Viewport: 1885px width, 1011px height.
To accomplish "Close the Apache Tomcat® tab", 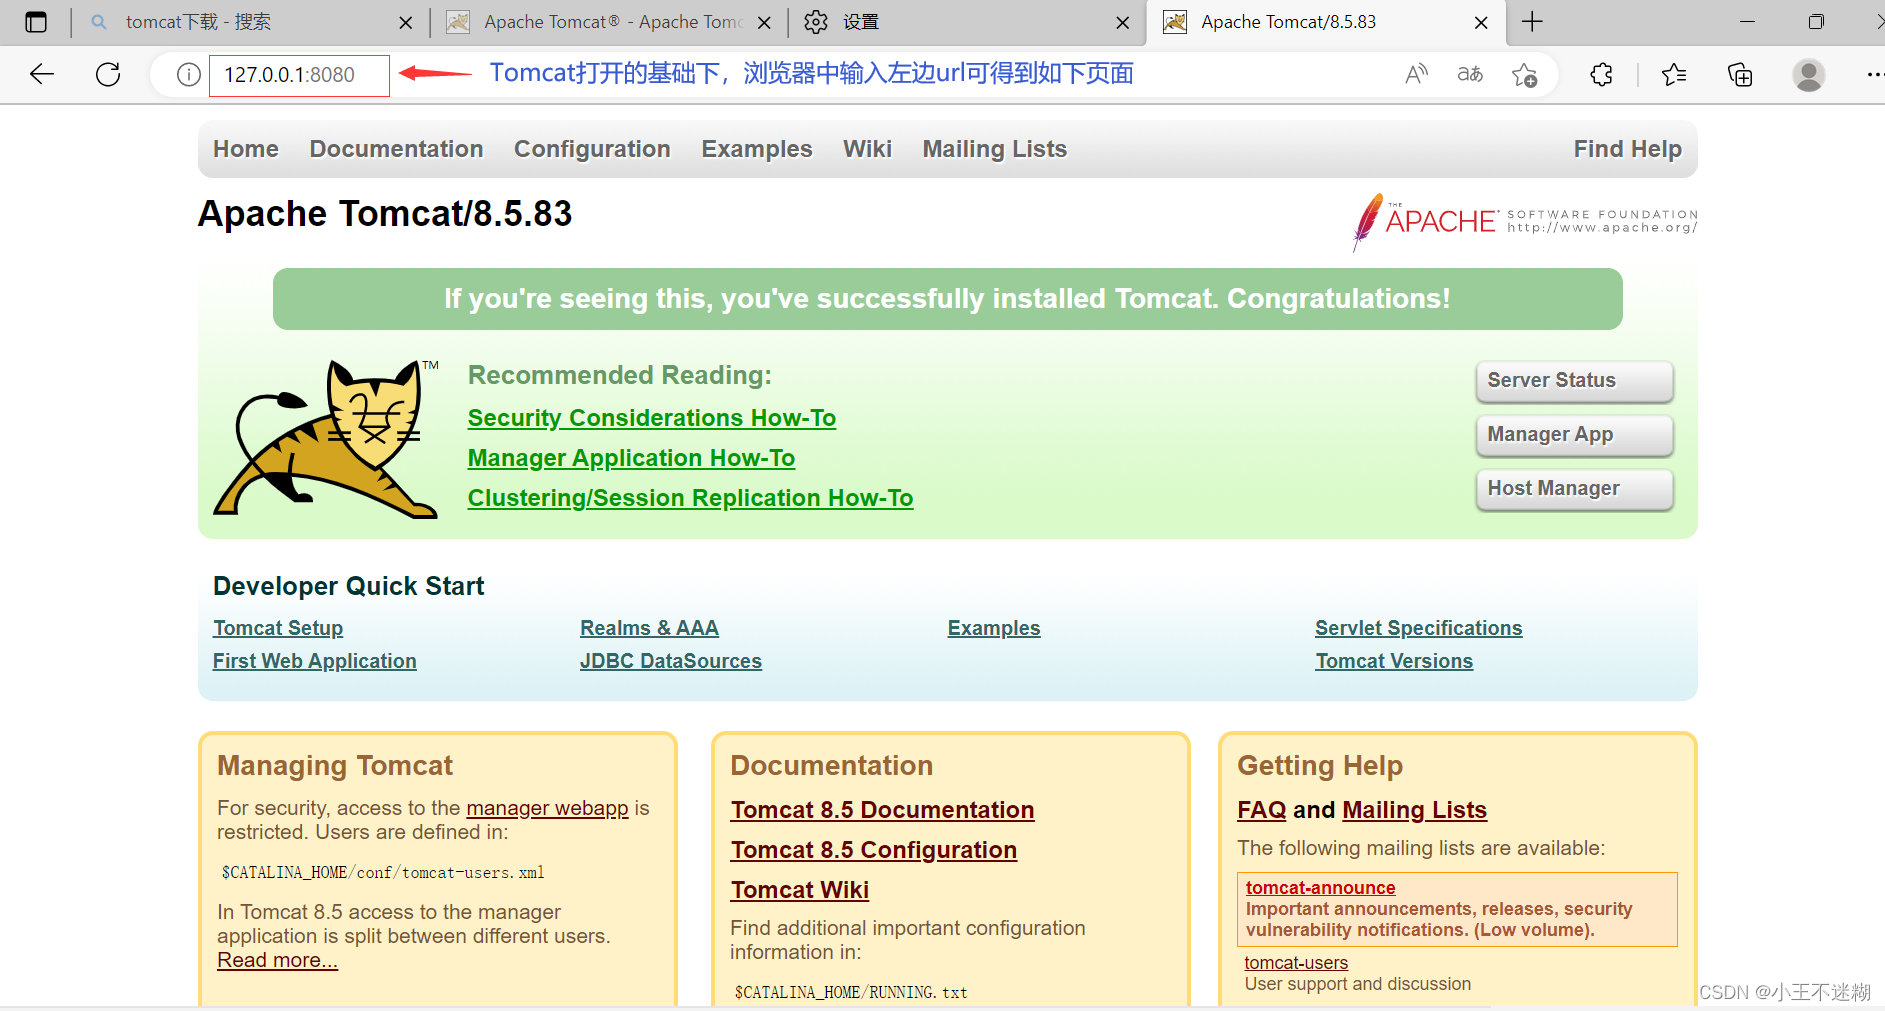I will pyautogui.click(x=764, y=22).
